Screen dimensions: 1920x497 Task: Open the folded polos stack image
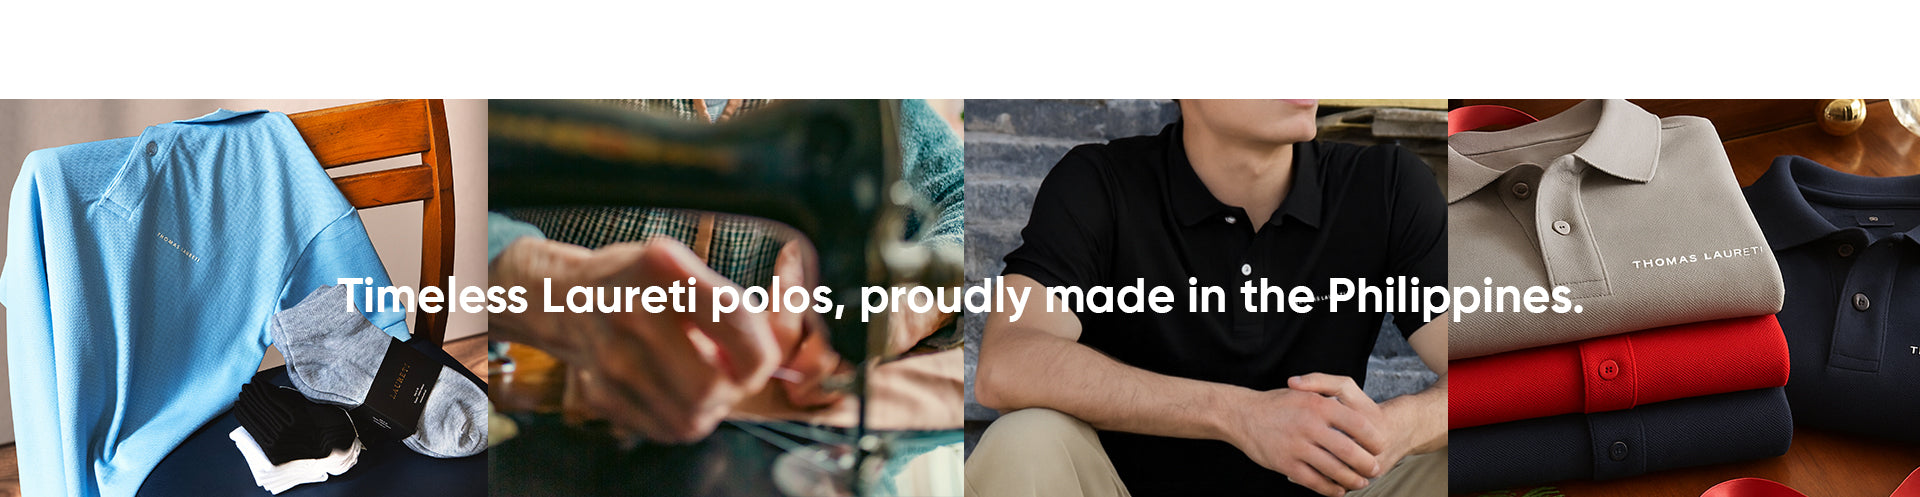click(1684, 298)
